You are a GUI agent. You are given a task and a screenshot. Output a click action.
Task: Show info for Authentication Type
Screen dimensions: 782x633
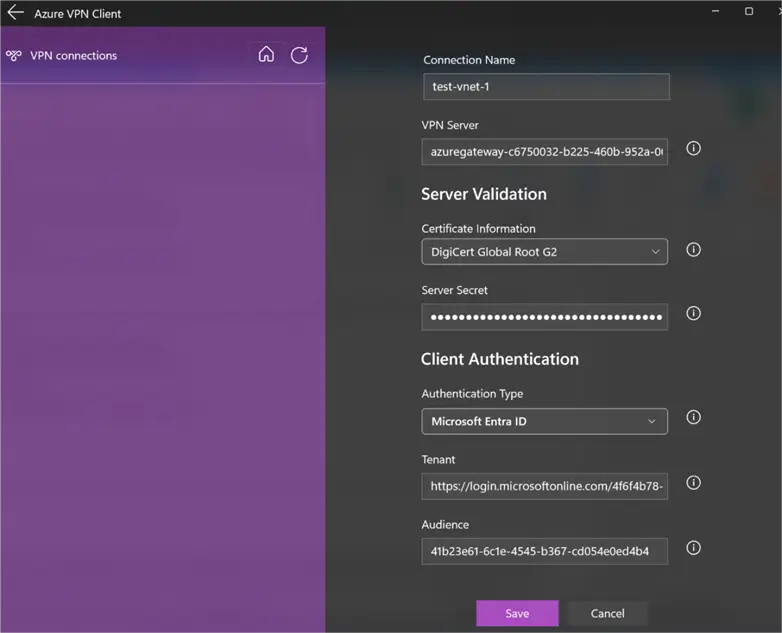[x=693, y=417]
